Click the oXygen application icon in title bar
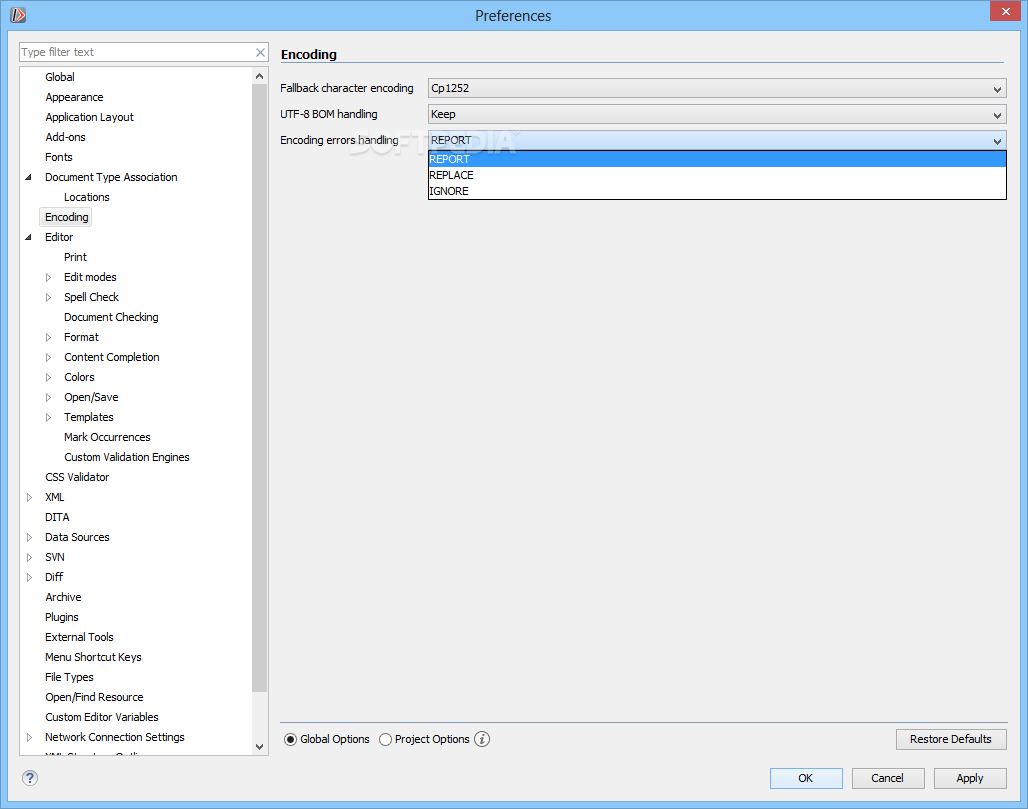This screenshot has height=809, width=1028. tap(18, 14)
